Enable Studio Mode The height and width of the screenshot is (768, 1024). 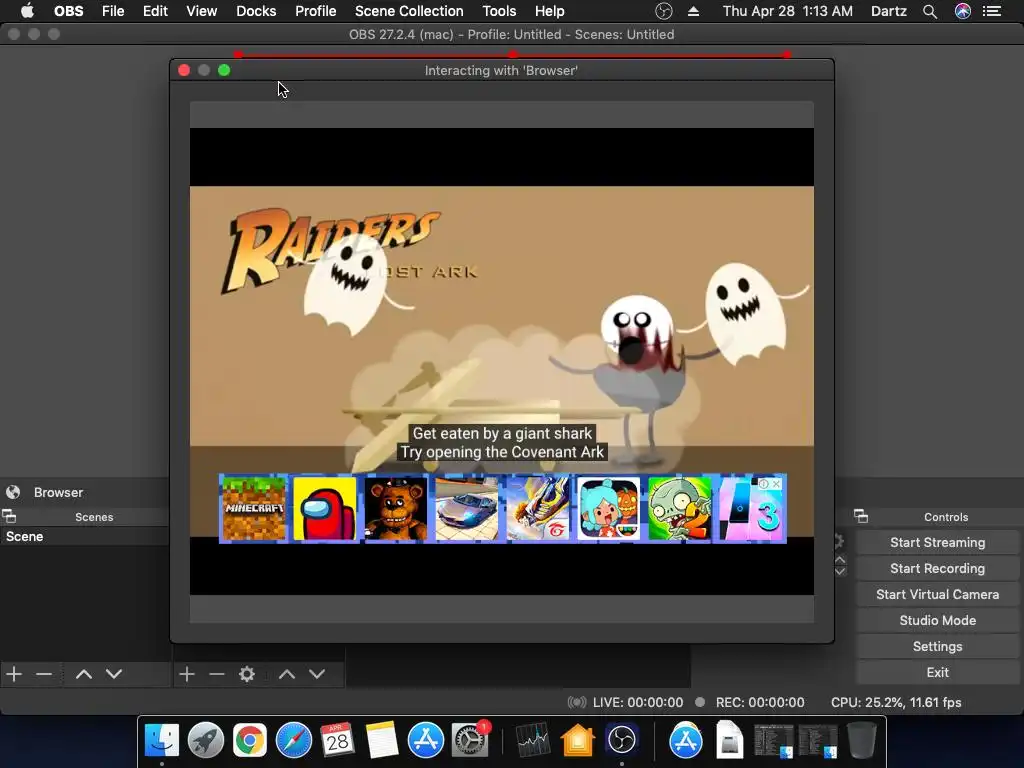(937, 620)
